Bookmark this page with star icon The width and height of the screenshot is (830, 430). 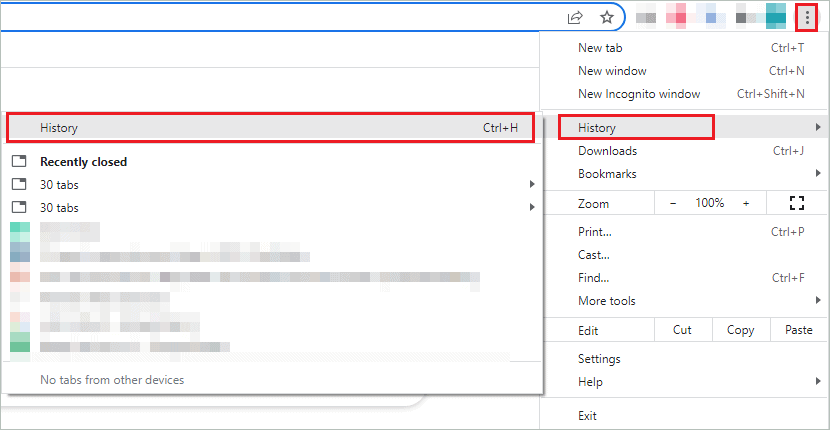pos(606,17)
